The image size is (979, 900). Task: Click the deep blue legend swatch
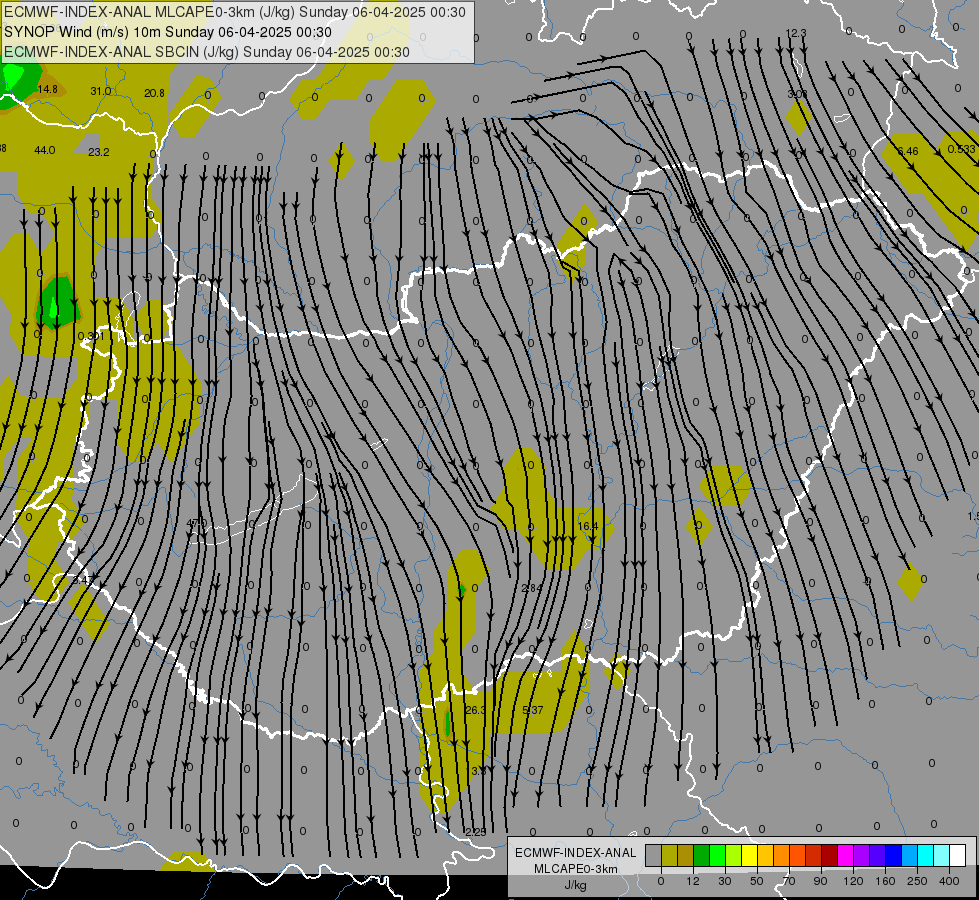[893, 855]
